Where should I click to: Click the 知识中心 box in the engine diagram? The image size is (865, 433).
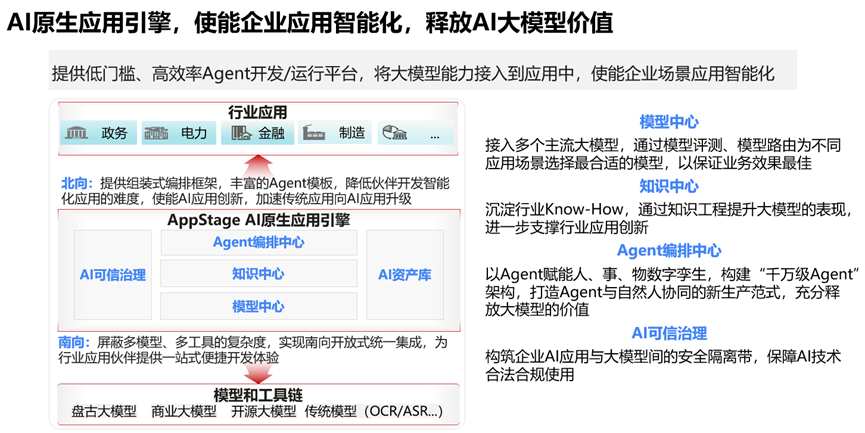[x=259, y=274]
